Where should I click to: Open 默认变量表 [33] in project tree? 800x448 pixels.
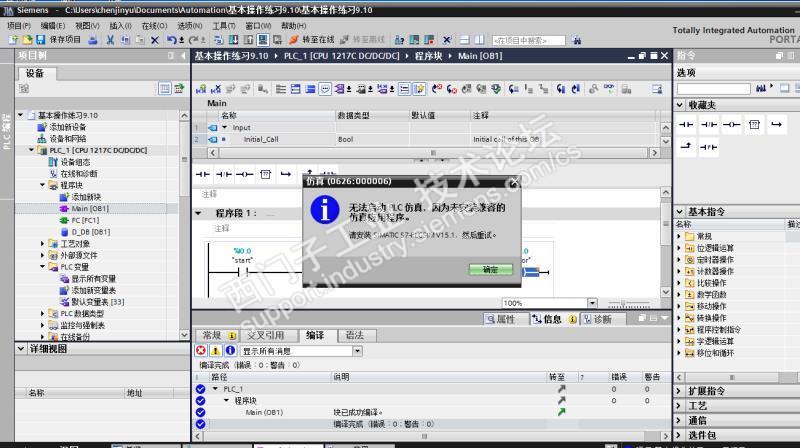pos(97,302)
